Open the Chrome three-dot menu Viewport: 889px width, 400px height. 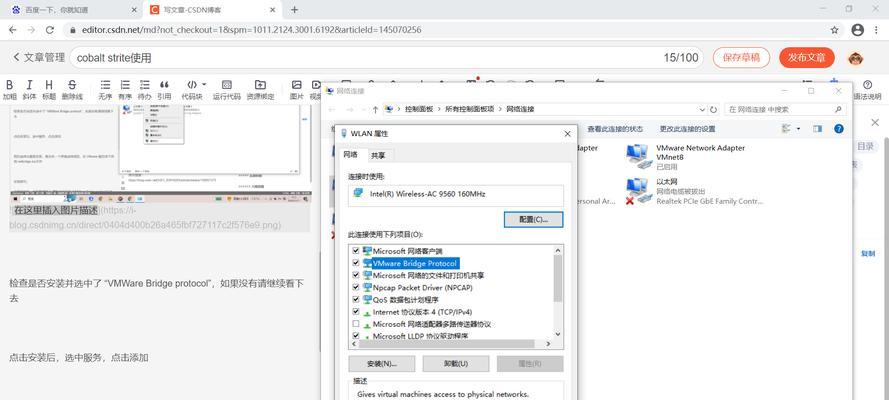point(877,30)
